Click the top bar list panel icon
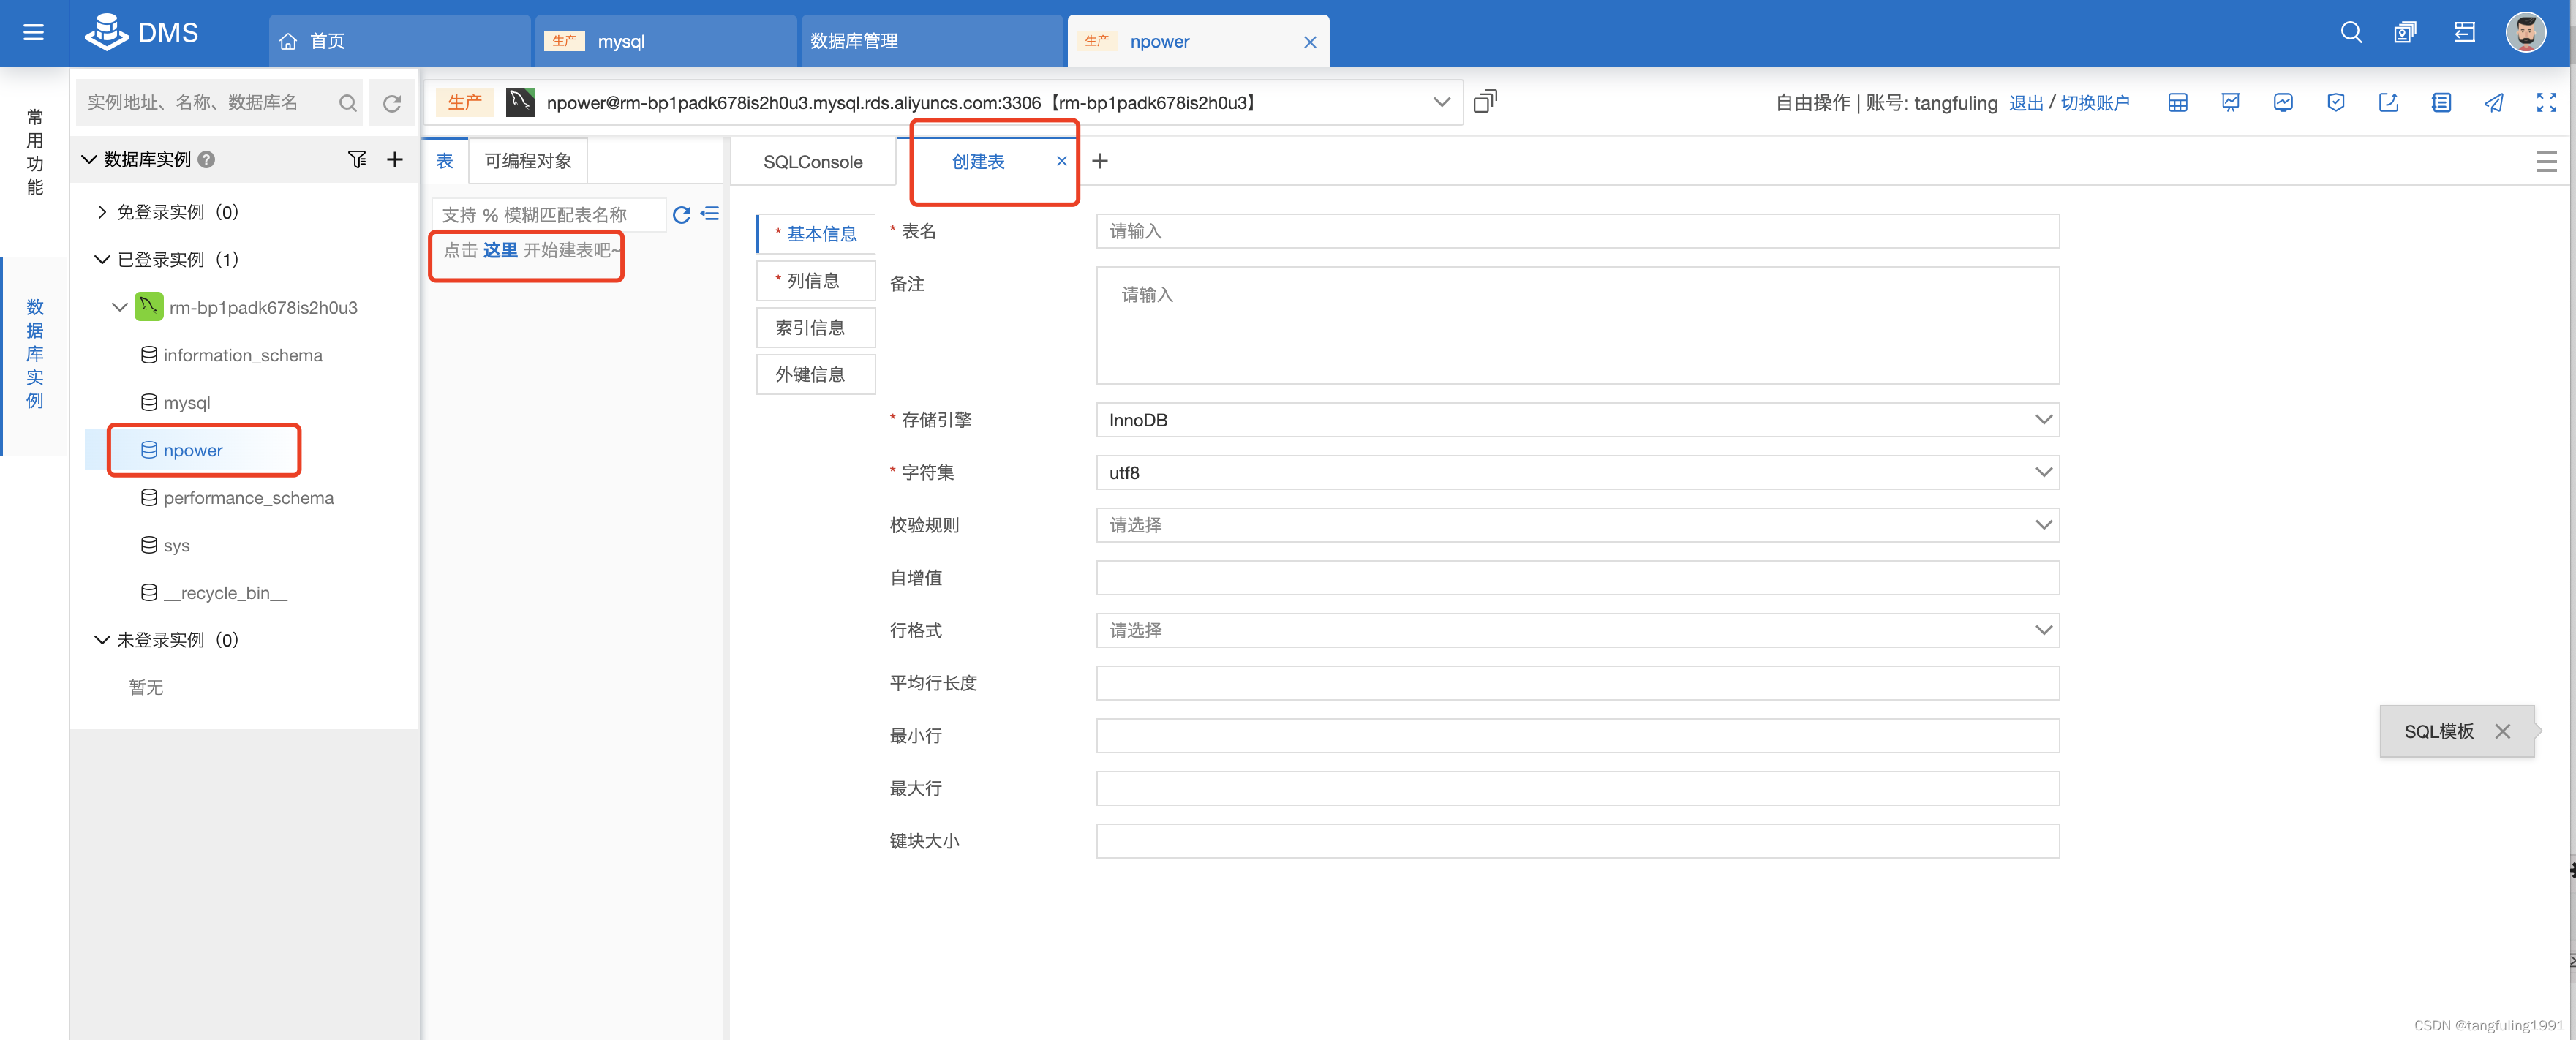This screenshot has width=2576, height=1040. [x=2464, y=33]
